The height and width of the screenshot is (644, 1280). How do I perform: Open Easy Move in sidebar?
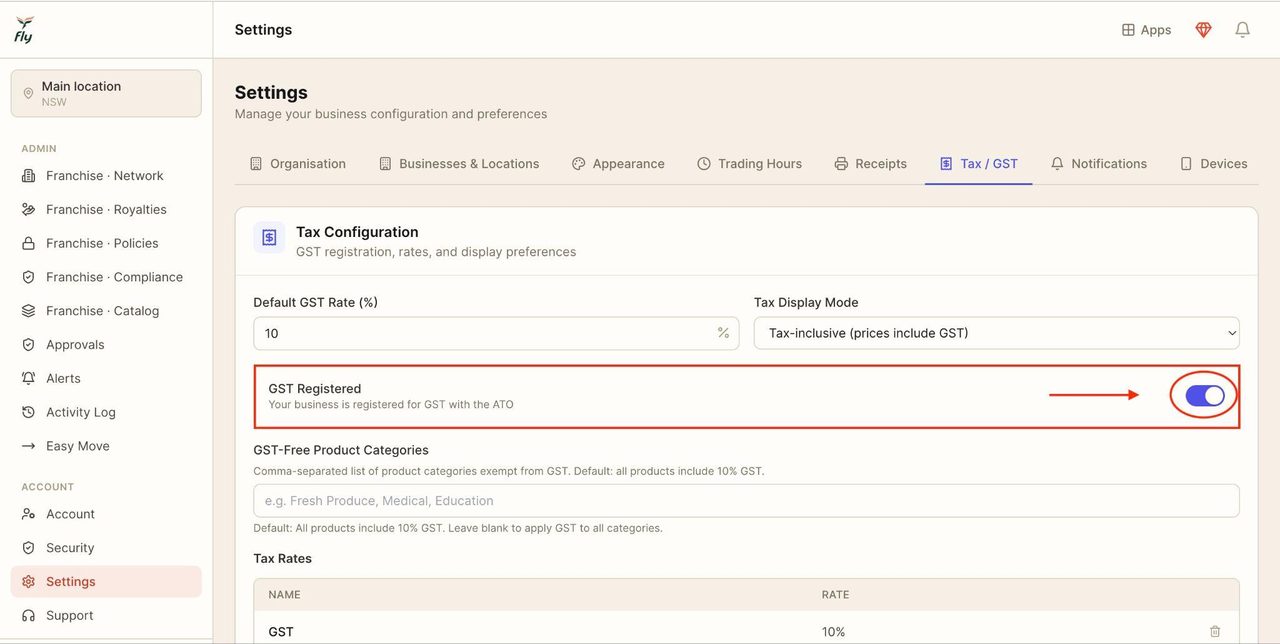tap(106, 446)
